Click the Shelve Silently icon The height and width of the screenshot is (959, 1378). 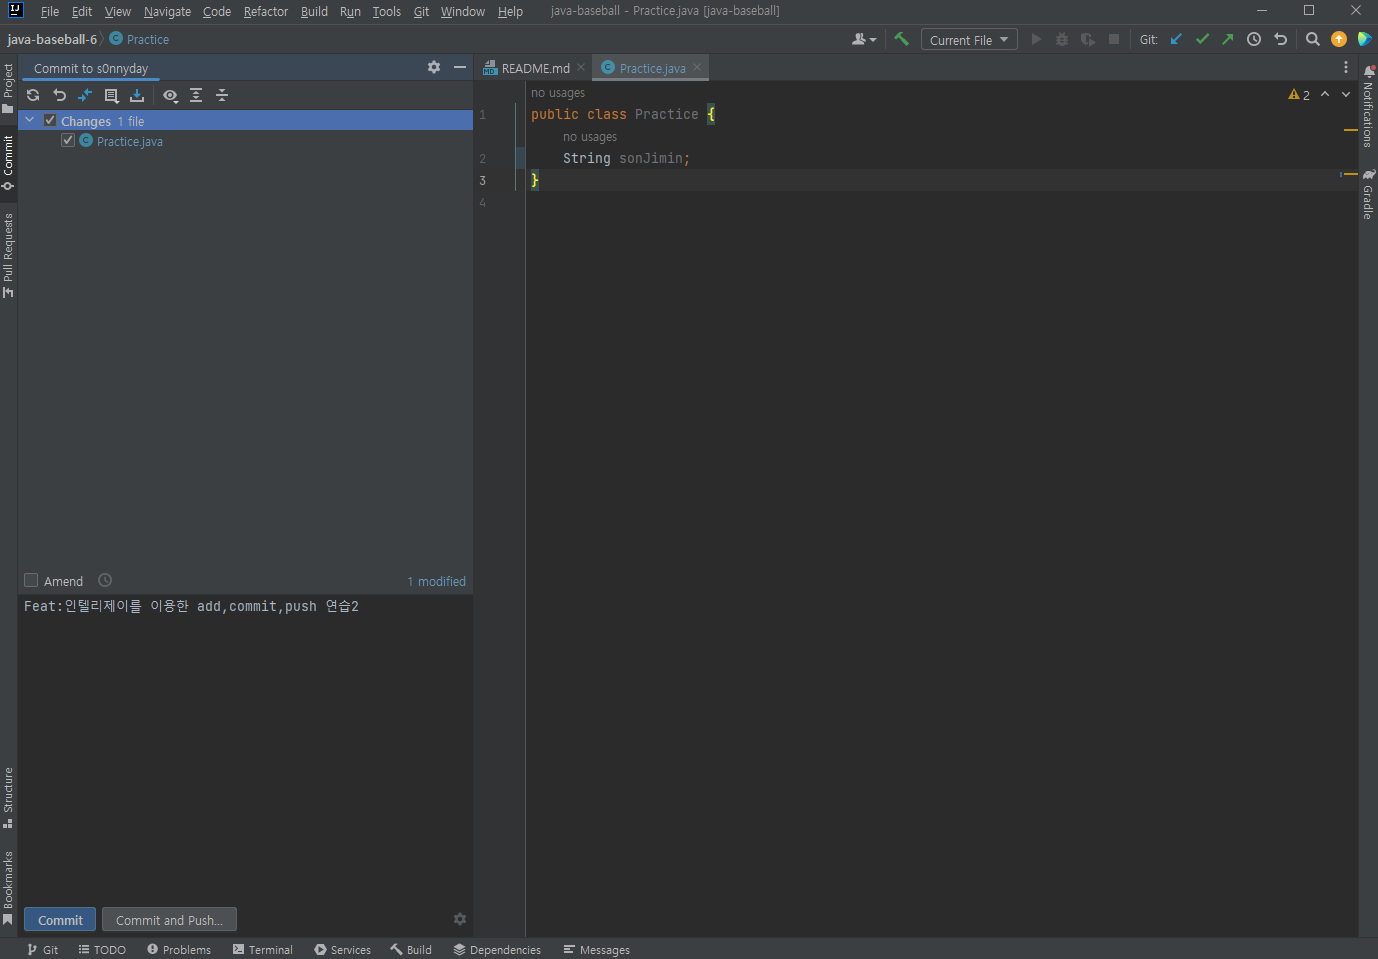[x=137, y=95]
